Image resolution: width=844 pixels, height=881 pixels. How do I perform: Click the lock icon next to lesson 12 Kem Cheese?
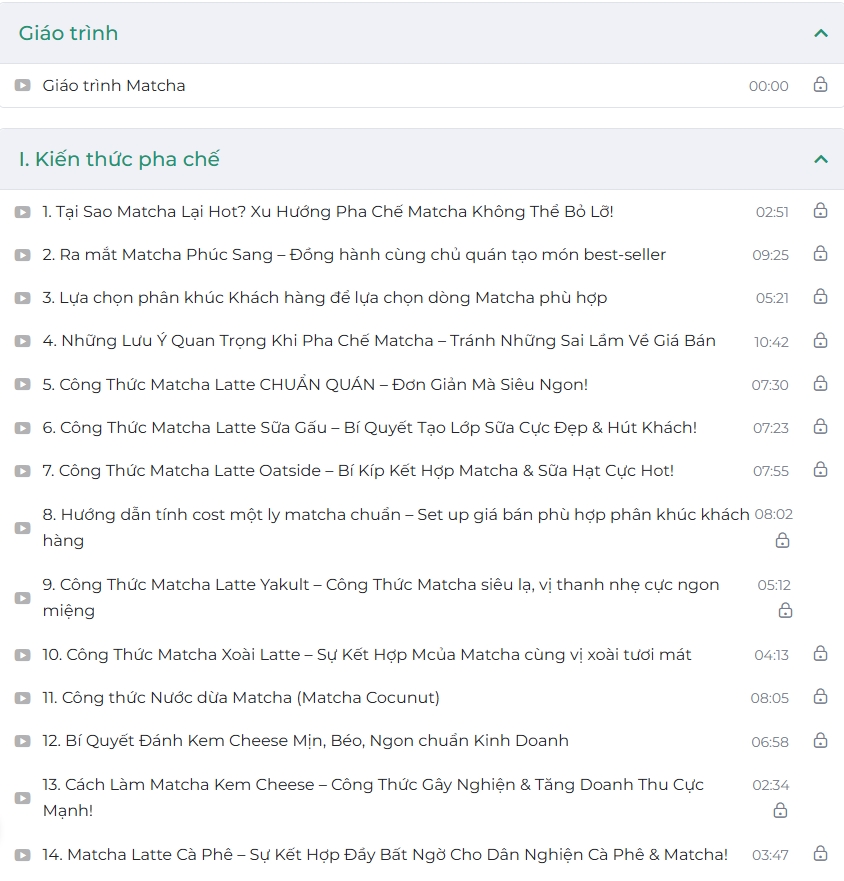tap(820, 742)
